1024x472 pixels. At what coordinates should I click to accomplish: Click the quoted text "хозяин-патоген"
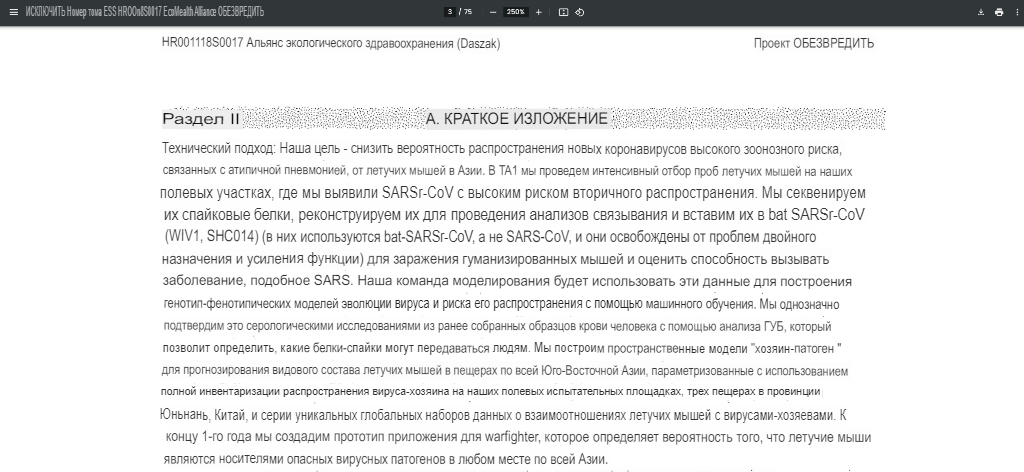pyautogui.click(x=797, y=349)
